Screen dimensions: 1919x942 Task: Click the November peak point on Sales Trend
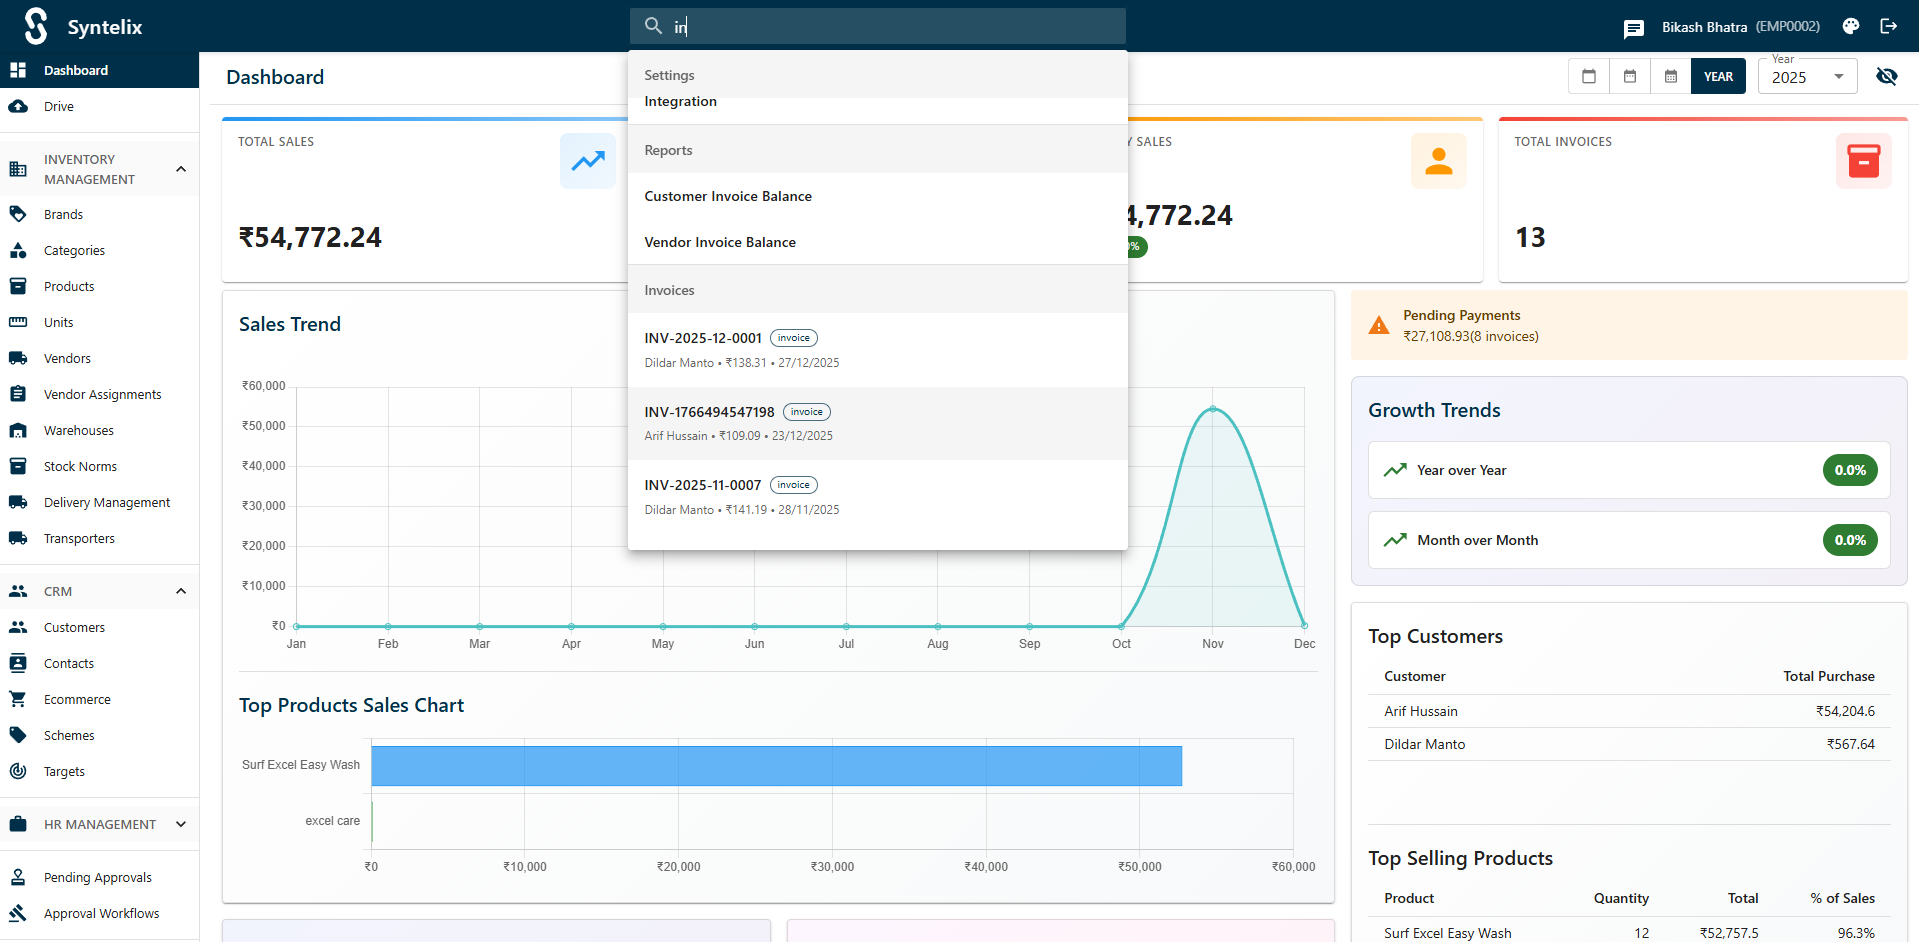[x=1213, y=409]
